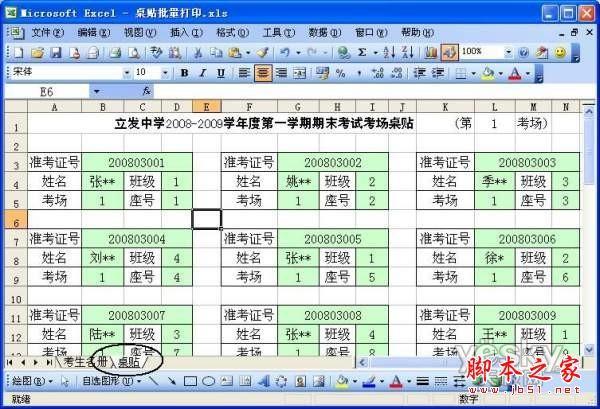This screenshot has height=409, width=600.
Task: Sort descending with the Z-A icon
Action: tap(408, 53)
